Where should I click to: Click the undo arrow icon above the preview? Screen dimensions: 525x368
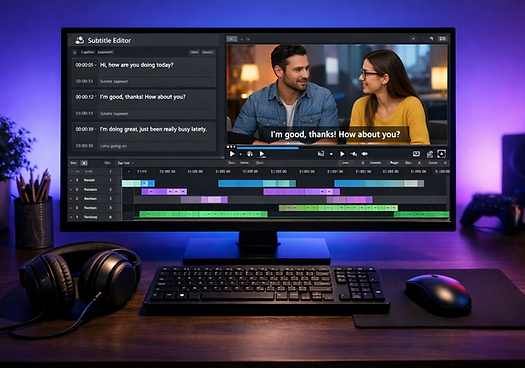pos(432,39)
